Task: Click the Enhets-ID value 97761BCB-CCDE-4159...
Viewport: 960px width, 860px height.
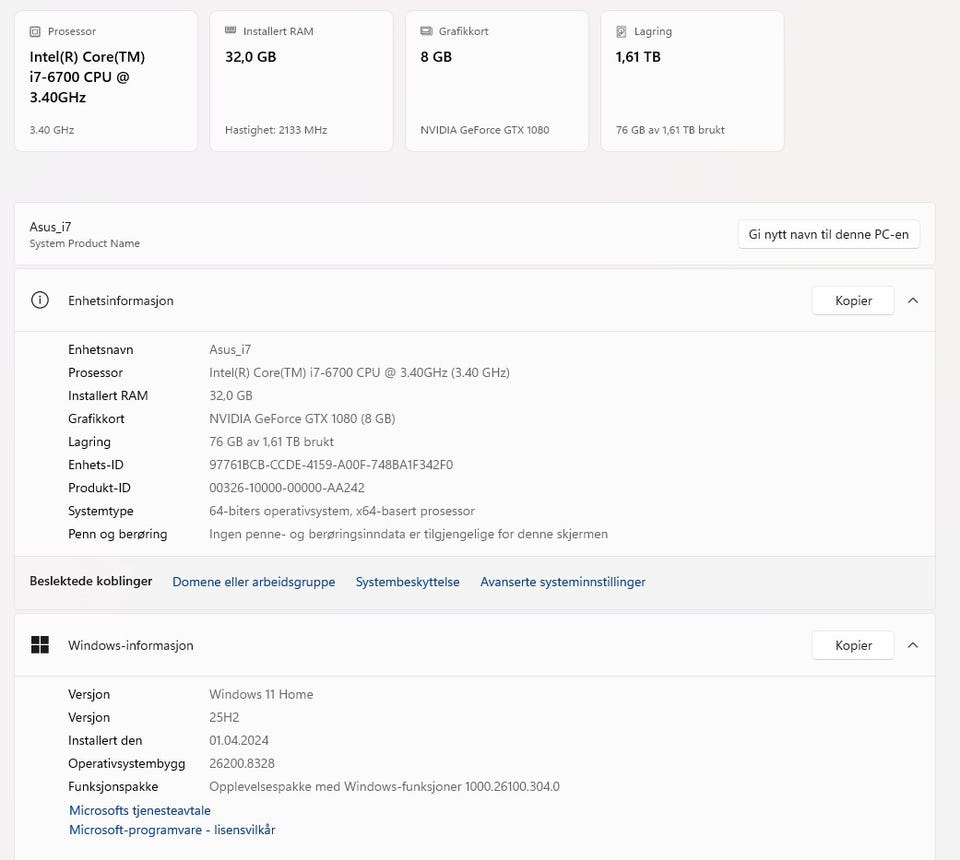Action: [331, 465]
